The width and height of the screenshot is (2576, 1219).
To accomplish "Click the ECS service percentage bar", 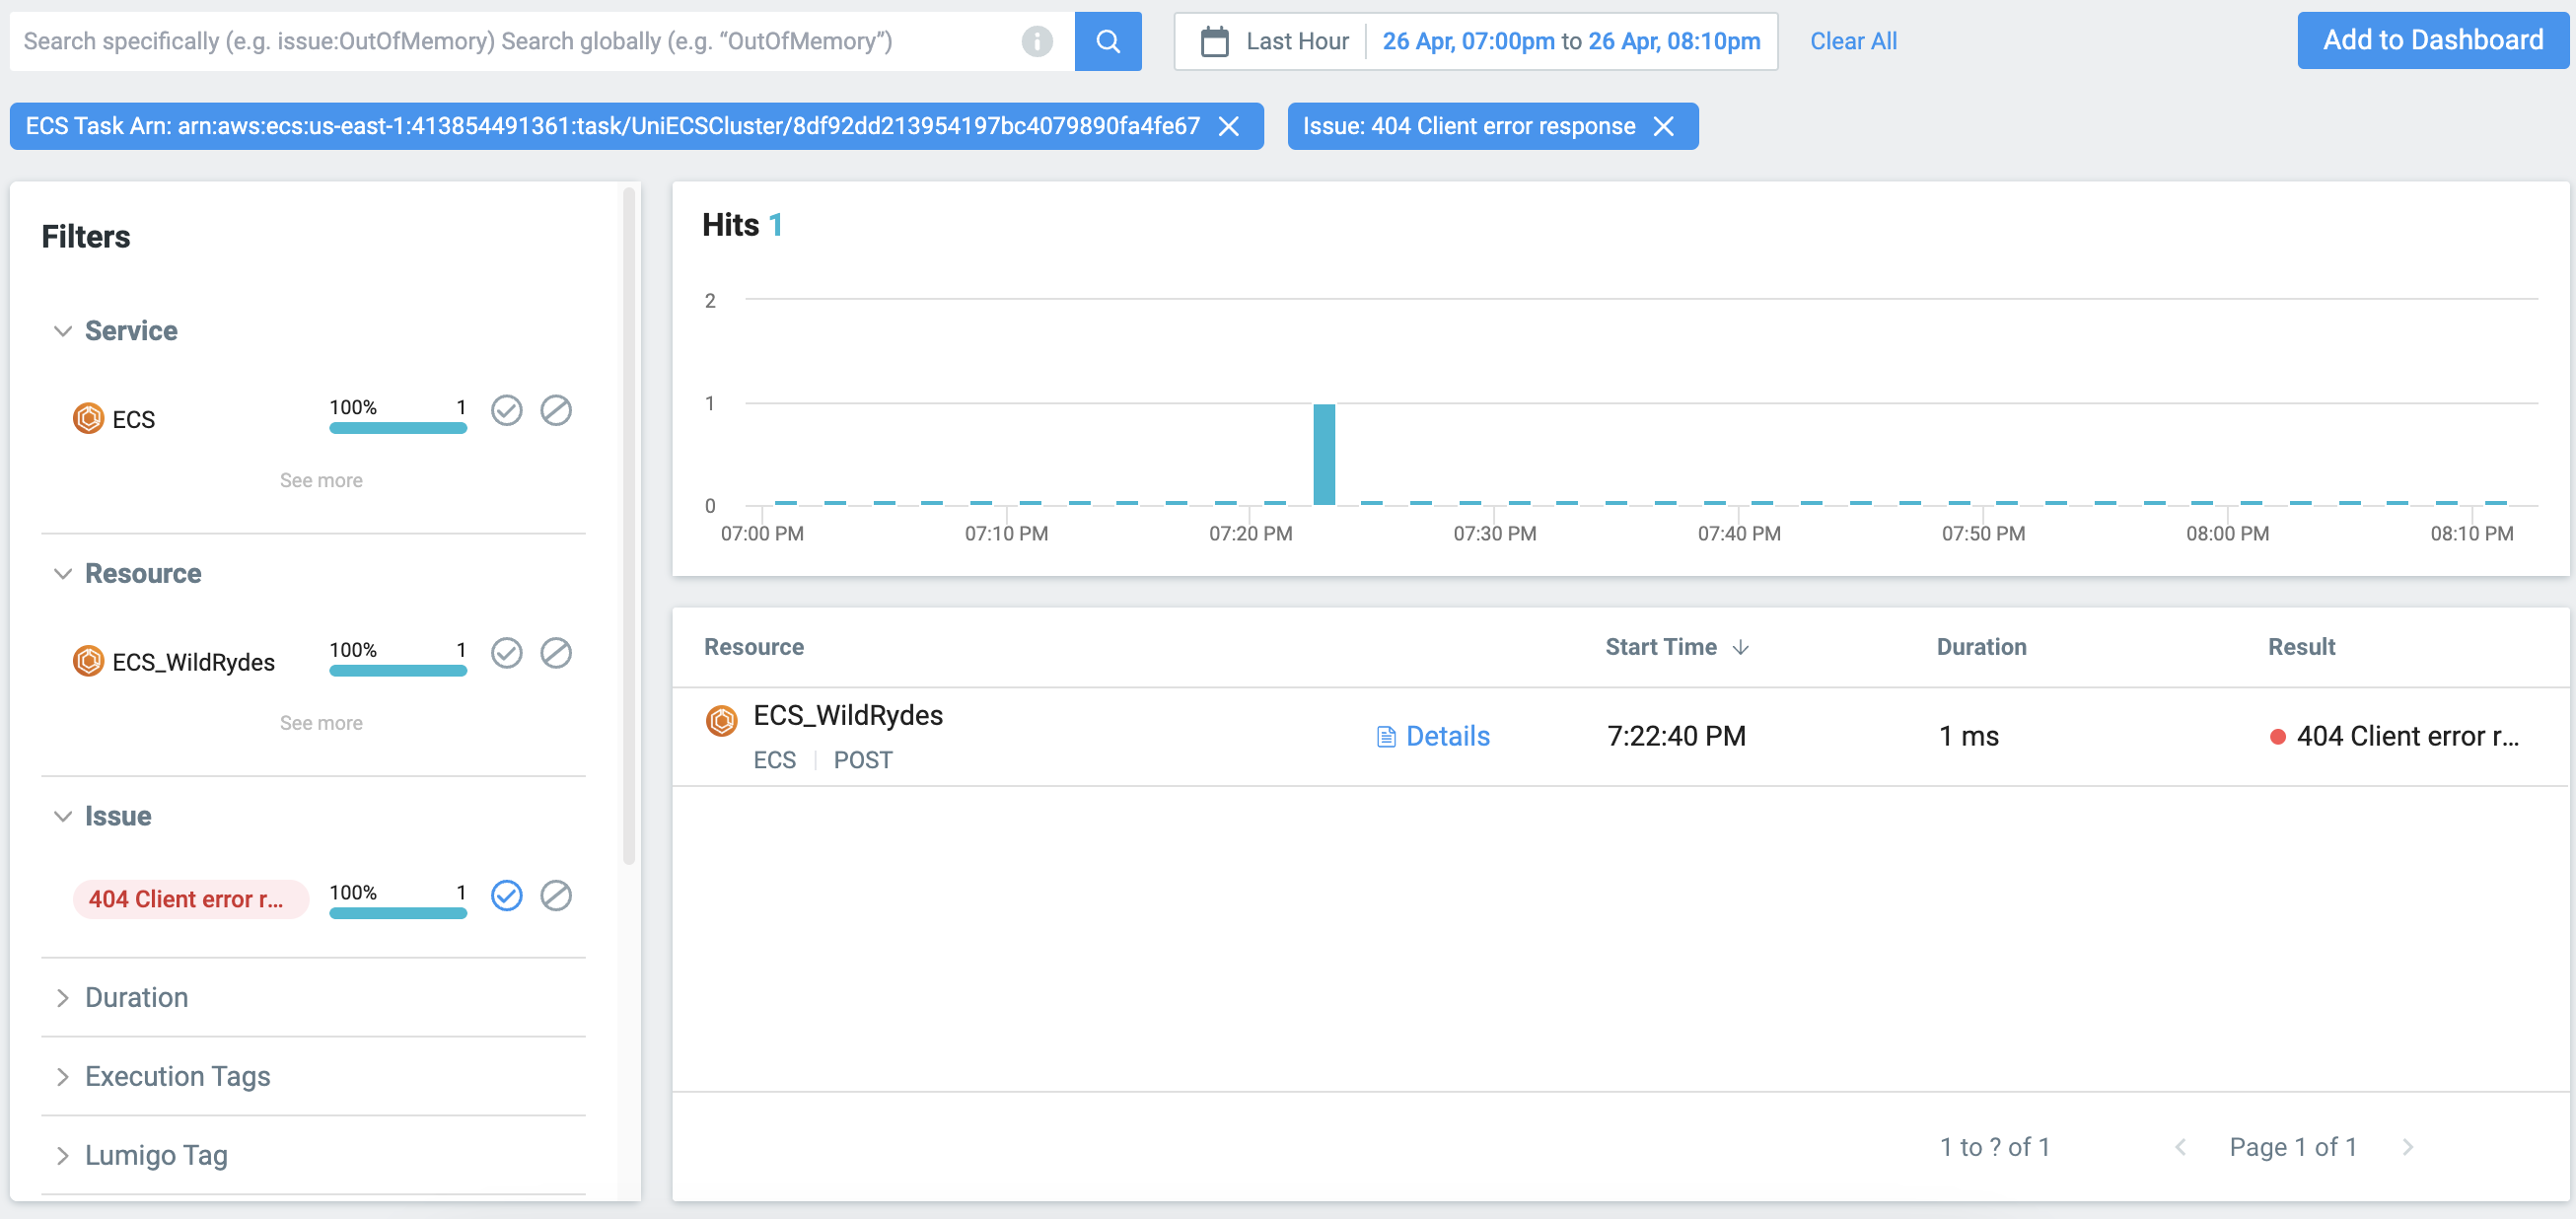I will pyautogui.click(x=397, y=428).
